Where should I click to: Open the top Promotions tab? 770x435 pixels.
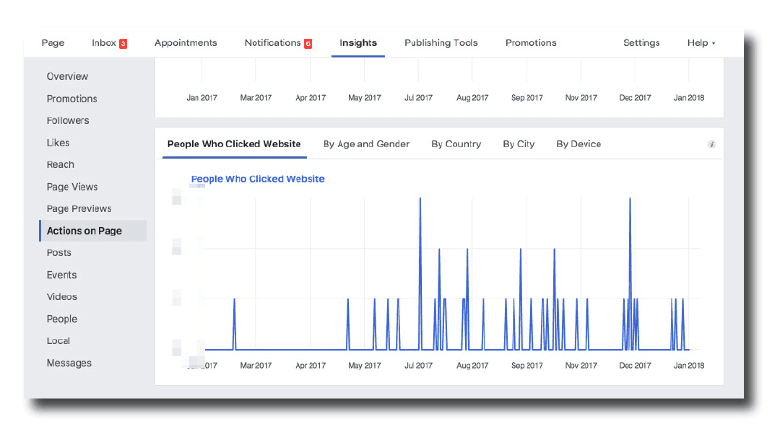(531, 43)
